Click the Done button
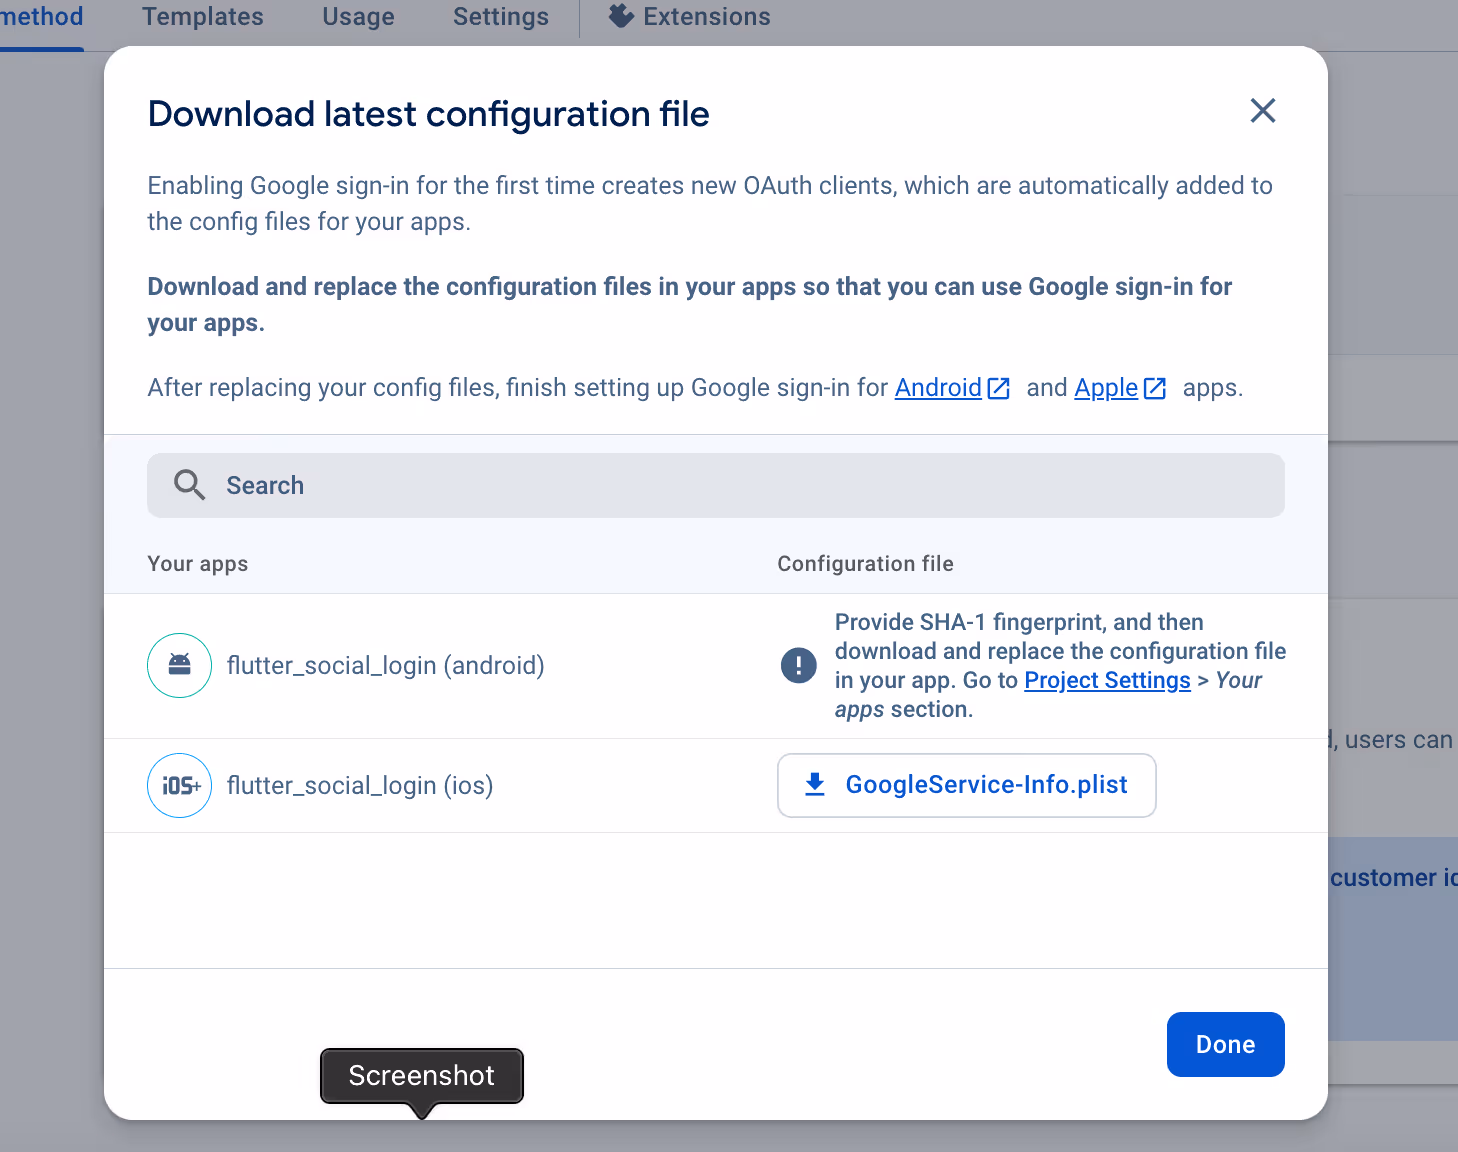Screen dimensions: 1458x1152 click(x=1225, y=1044)
